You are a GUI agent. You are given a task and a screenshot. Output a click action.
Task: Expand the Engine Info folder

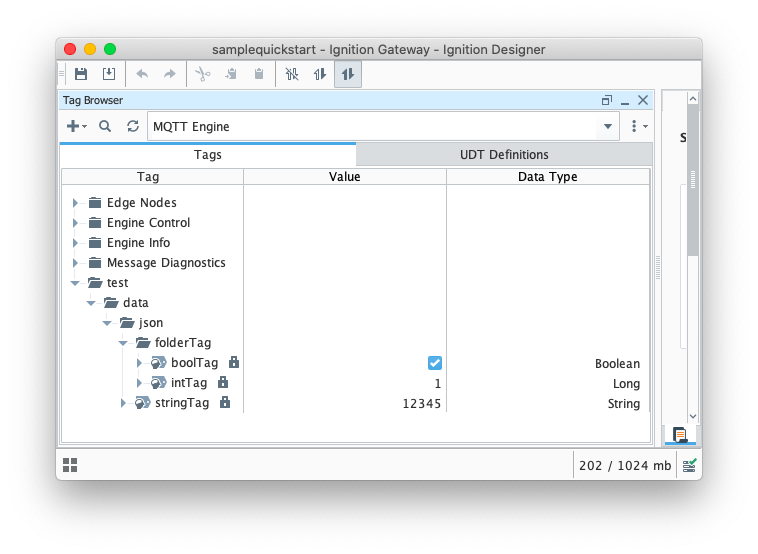75,243
